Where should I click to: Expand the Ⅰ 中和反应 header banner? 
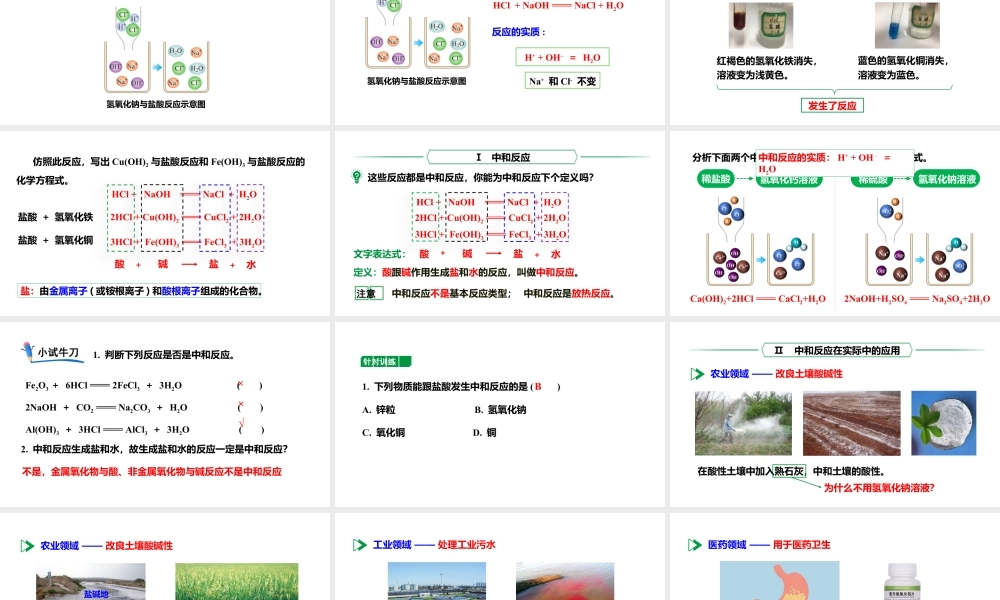pyautogui.click(x=502, y=156)
